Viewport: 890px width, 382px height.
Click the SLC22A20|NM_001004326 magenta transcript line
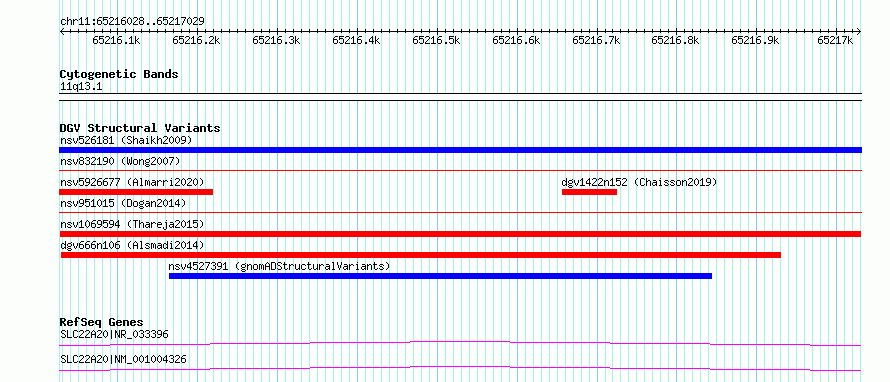460,368
